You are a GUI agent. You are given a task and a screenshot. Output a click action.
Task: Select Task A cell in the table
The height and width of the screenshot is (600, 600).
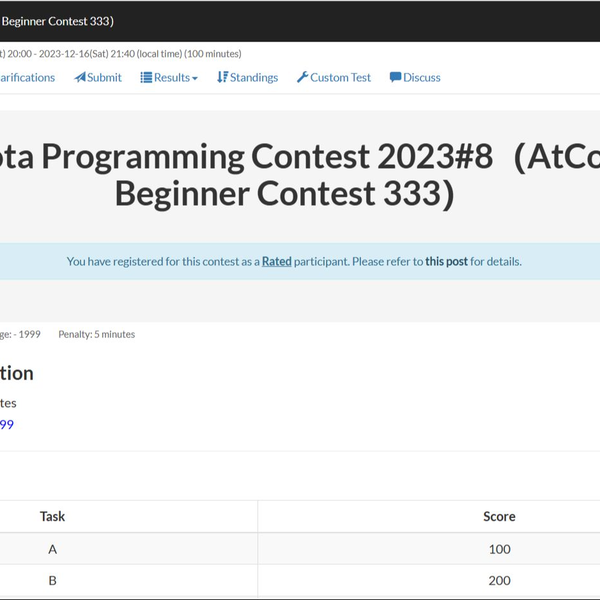pos(53,549)
